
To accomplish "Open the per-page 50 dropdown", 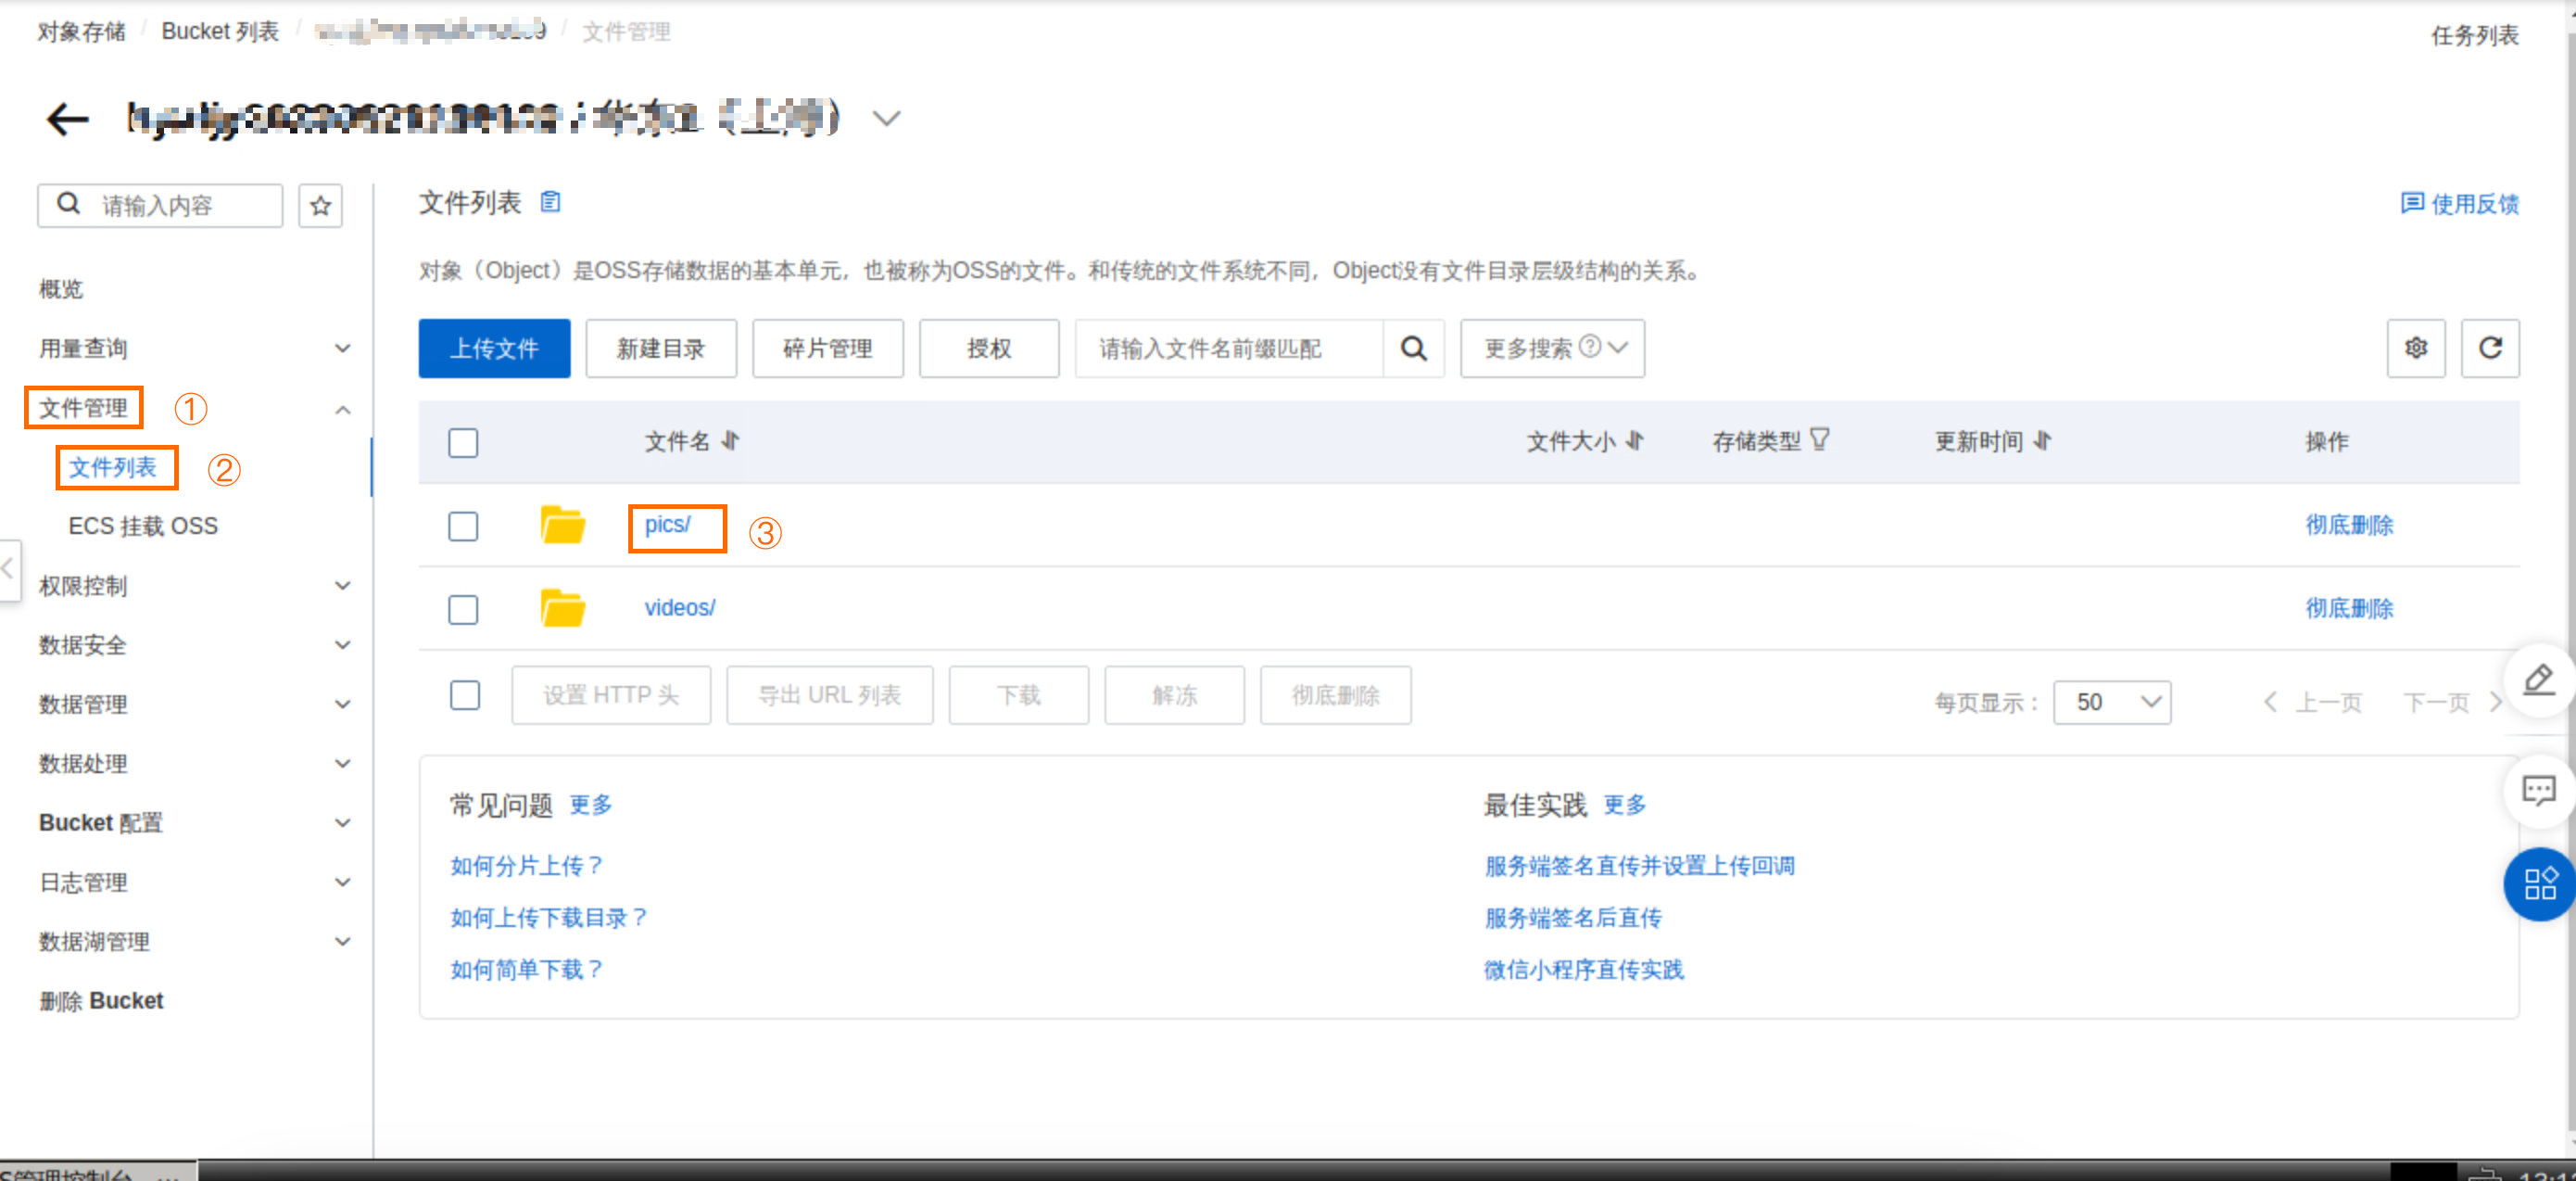I will pos(2111,703).
